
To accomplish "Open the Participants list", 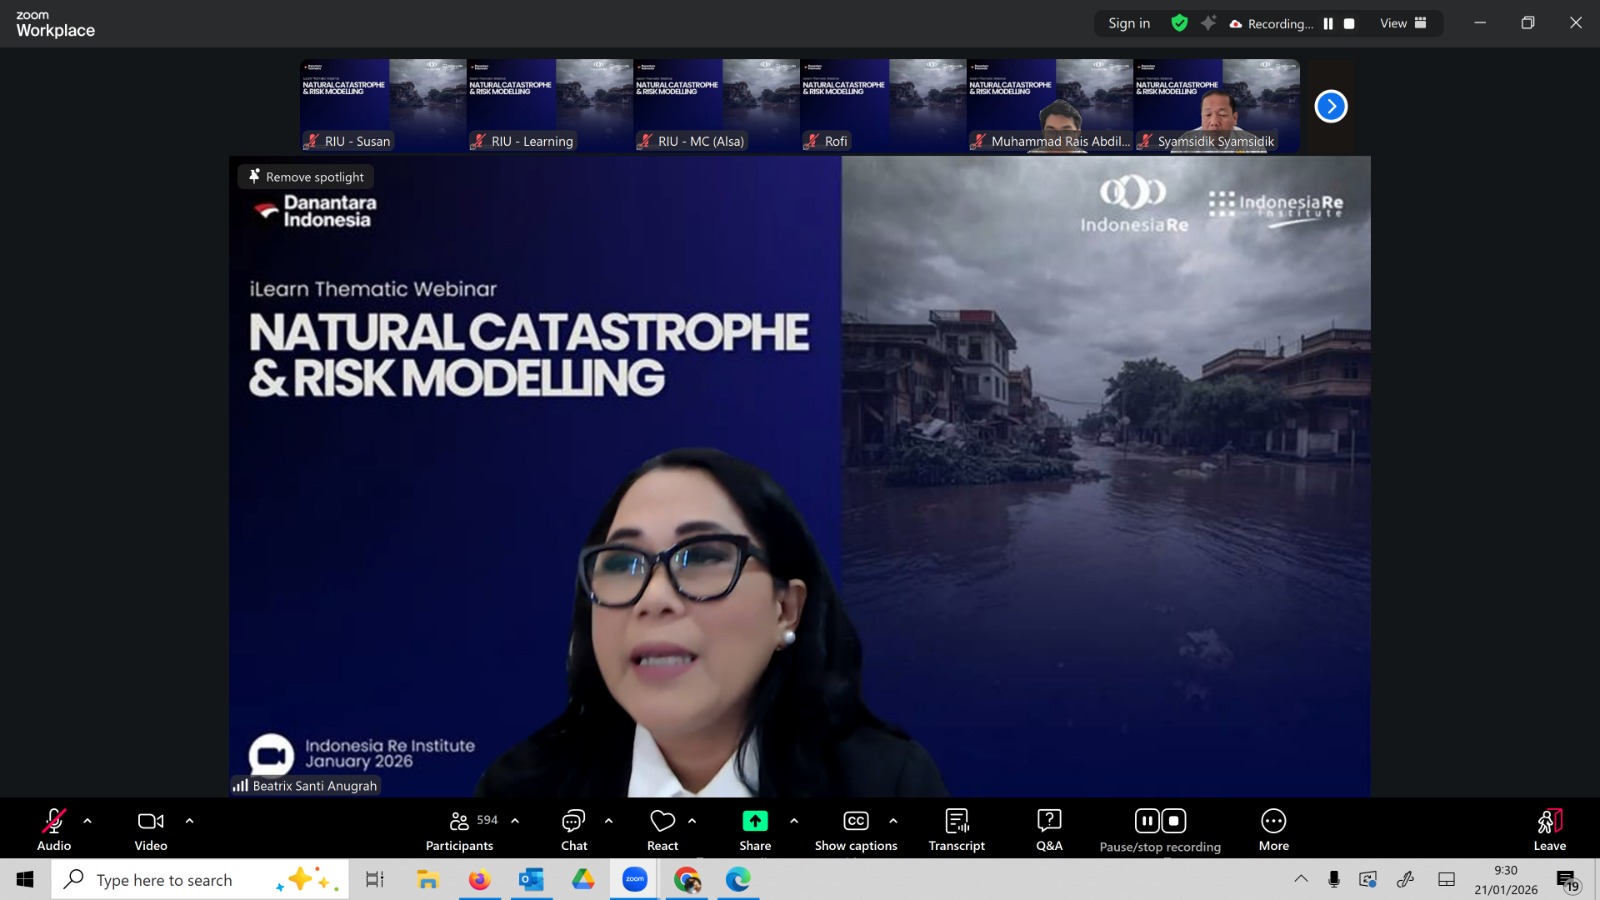I will pyautogui.click(x=460, y=829).
